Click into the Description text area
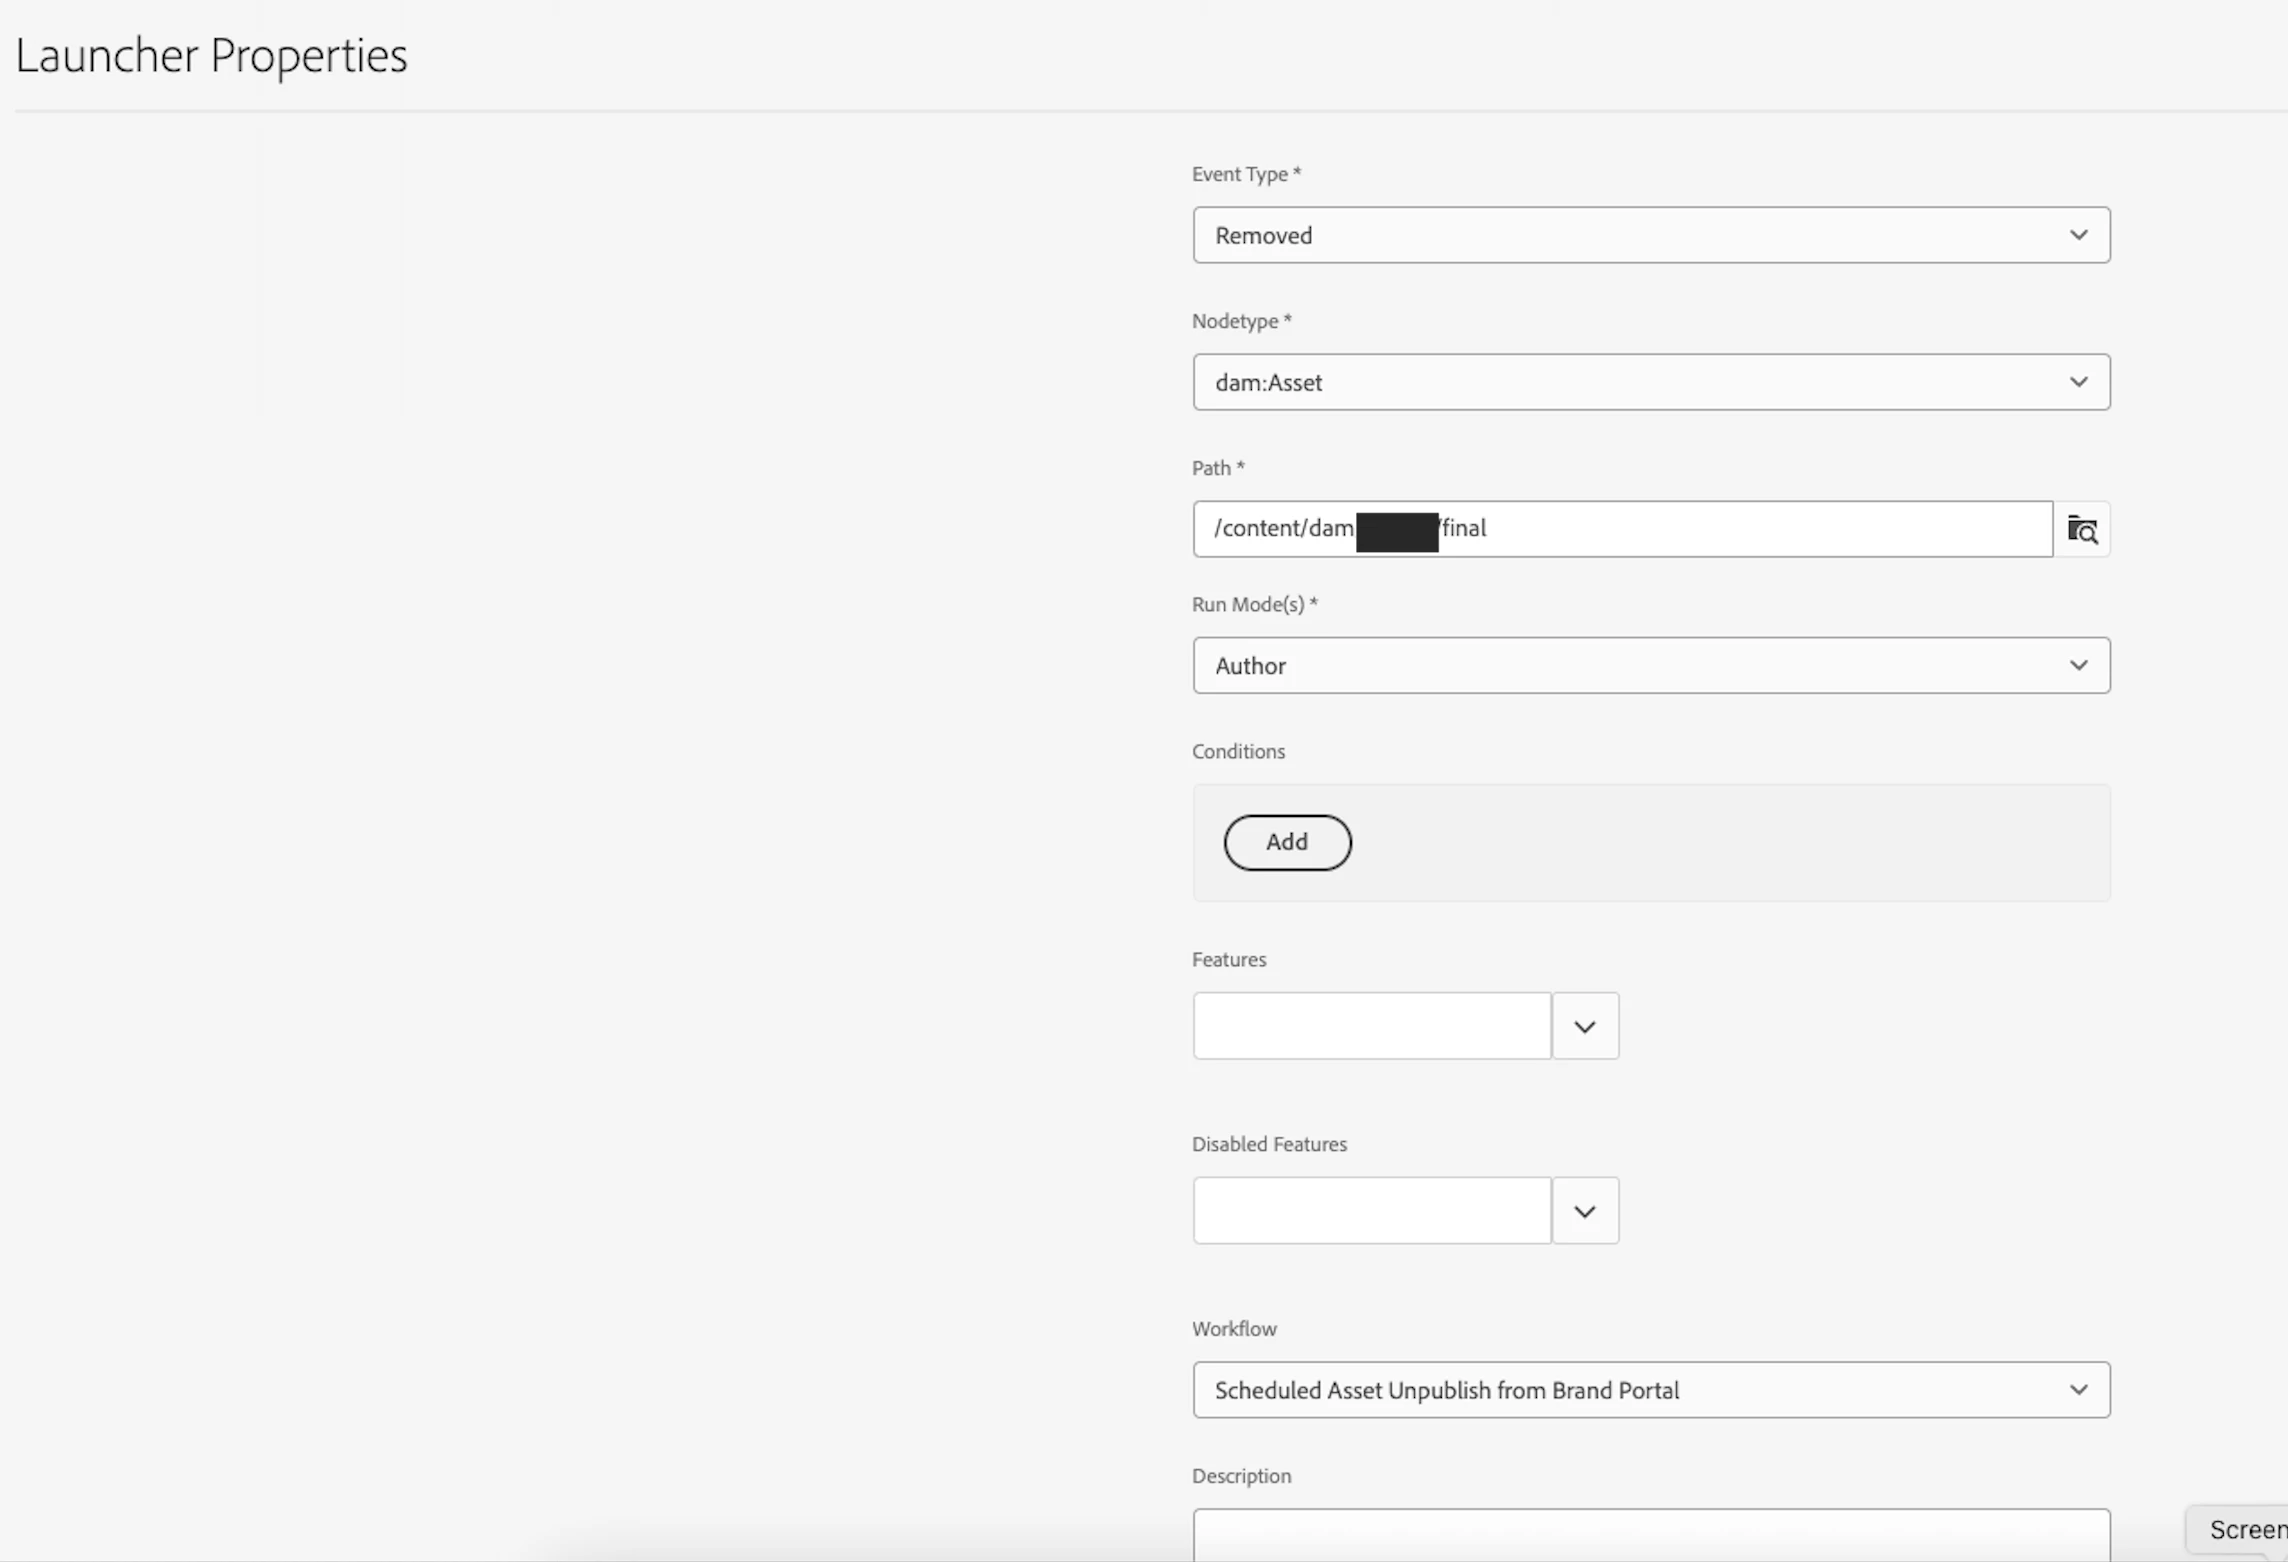Viewport: 2288px width, 1562px height. 1650,1537
